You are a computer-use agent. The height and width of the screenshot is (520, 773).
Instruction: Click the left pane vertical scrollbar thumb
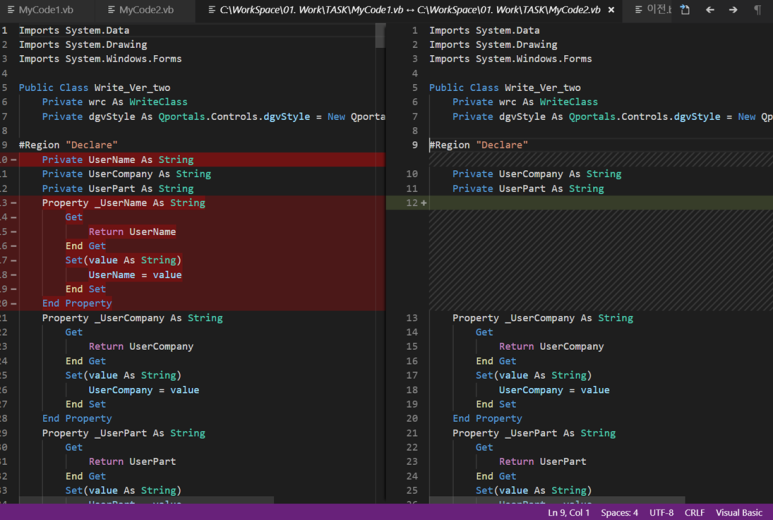(380, 35)
